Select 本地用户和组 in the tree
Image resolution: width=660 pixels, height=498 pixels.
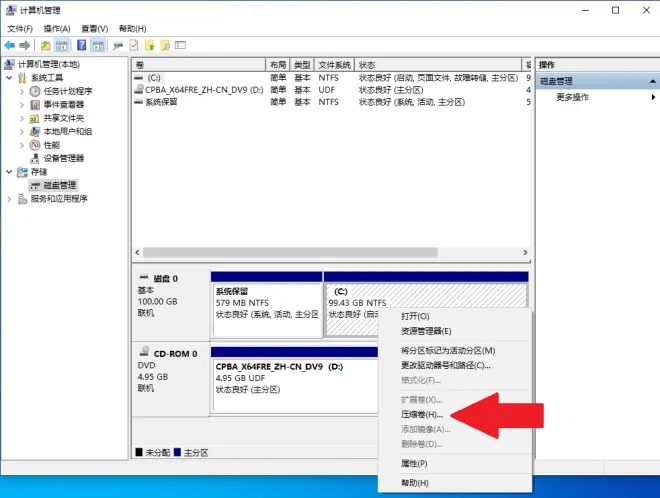click(67, 131)
